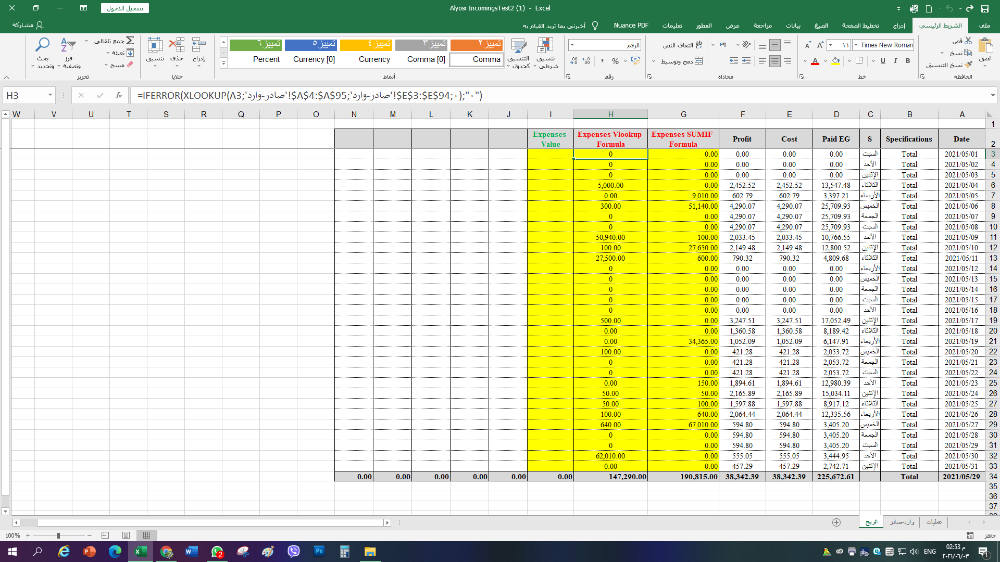Click the Sort & Filter icon
The height and width of the screenshot is (562, 1000).
tap(67, 47)
